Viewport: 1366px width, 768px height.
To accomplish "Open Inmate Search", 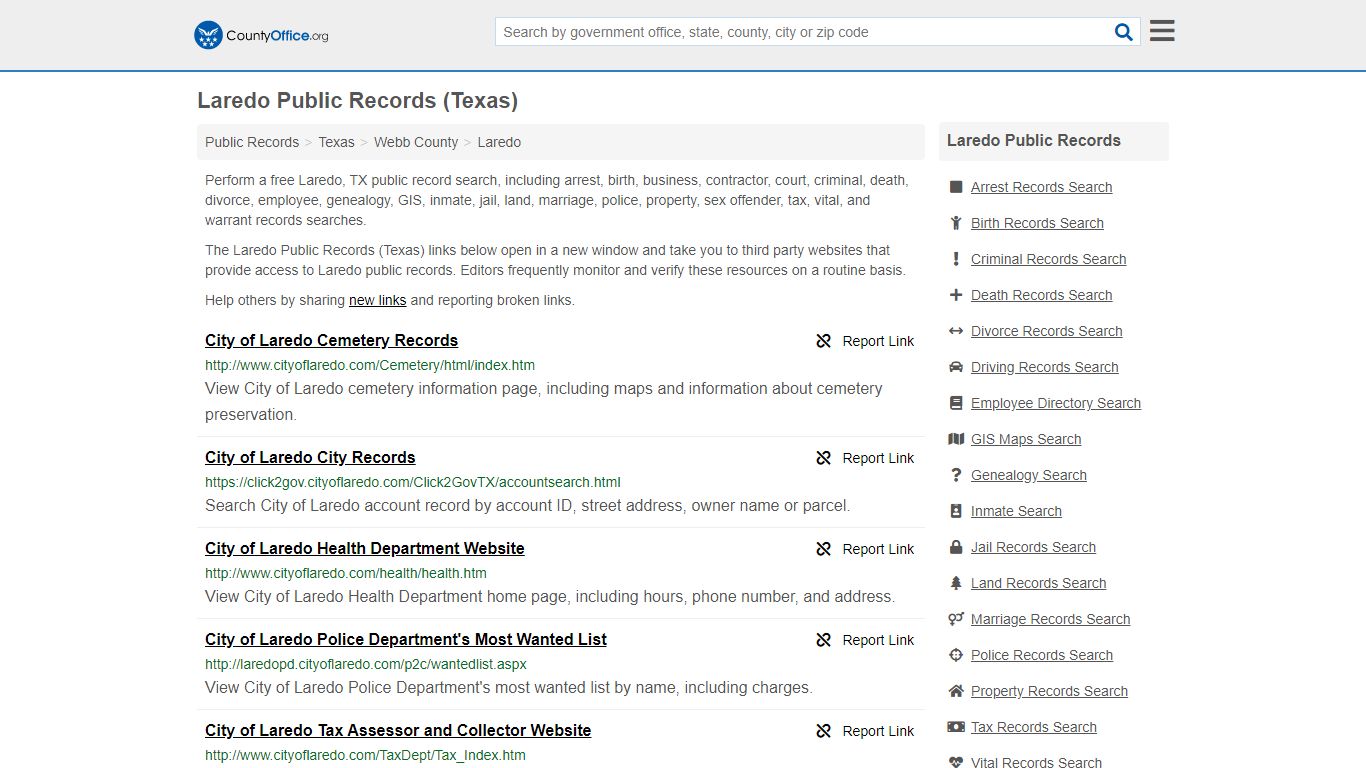I will (1016, 511).
